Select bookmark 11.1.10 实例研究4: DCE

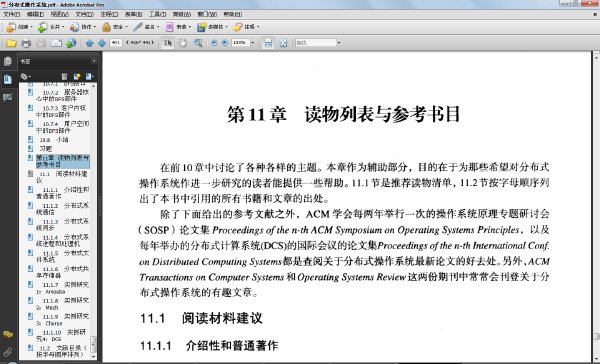click(x=61, y=336)
